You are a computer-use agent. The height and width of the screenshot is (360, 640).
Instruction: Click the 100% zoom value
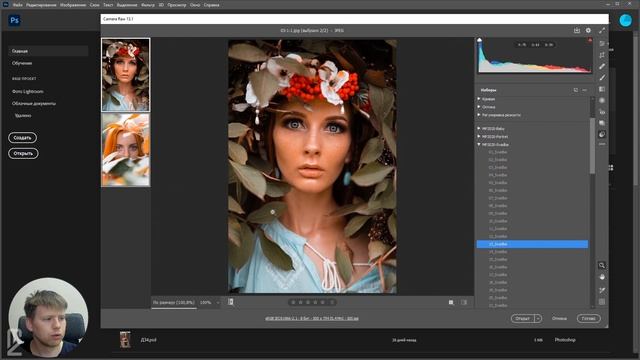tap(206, 302)
